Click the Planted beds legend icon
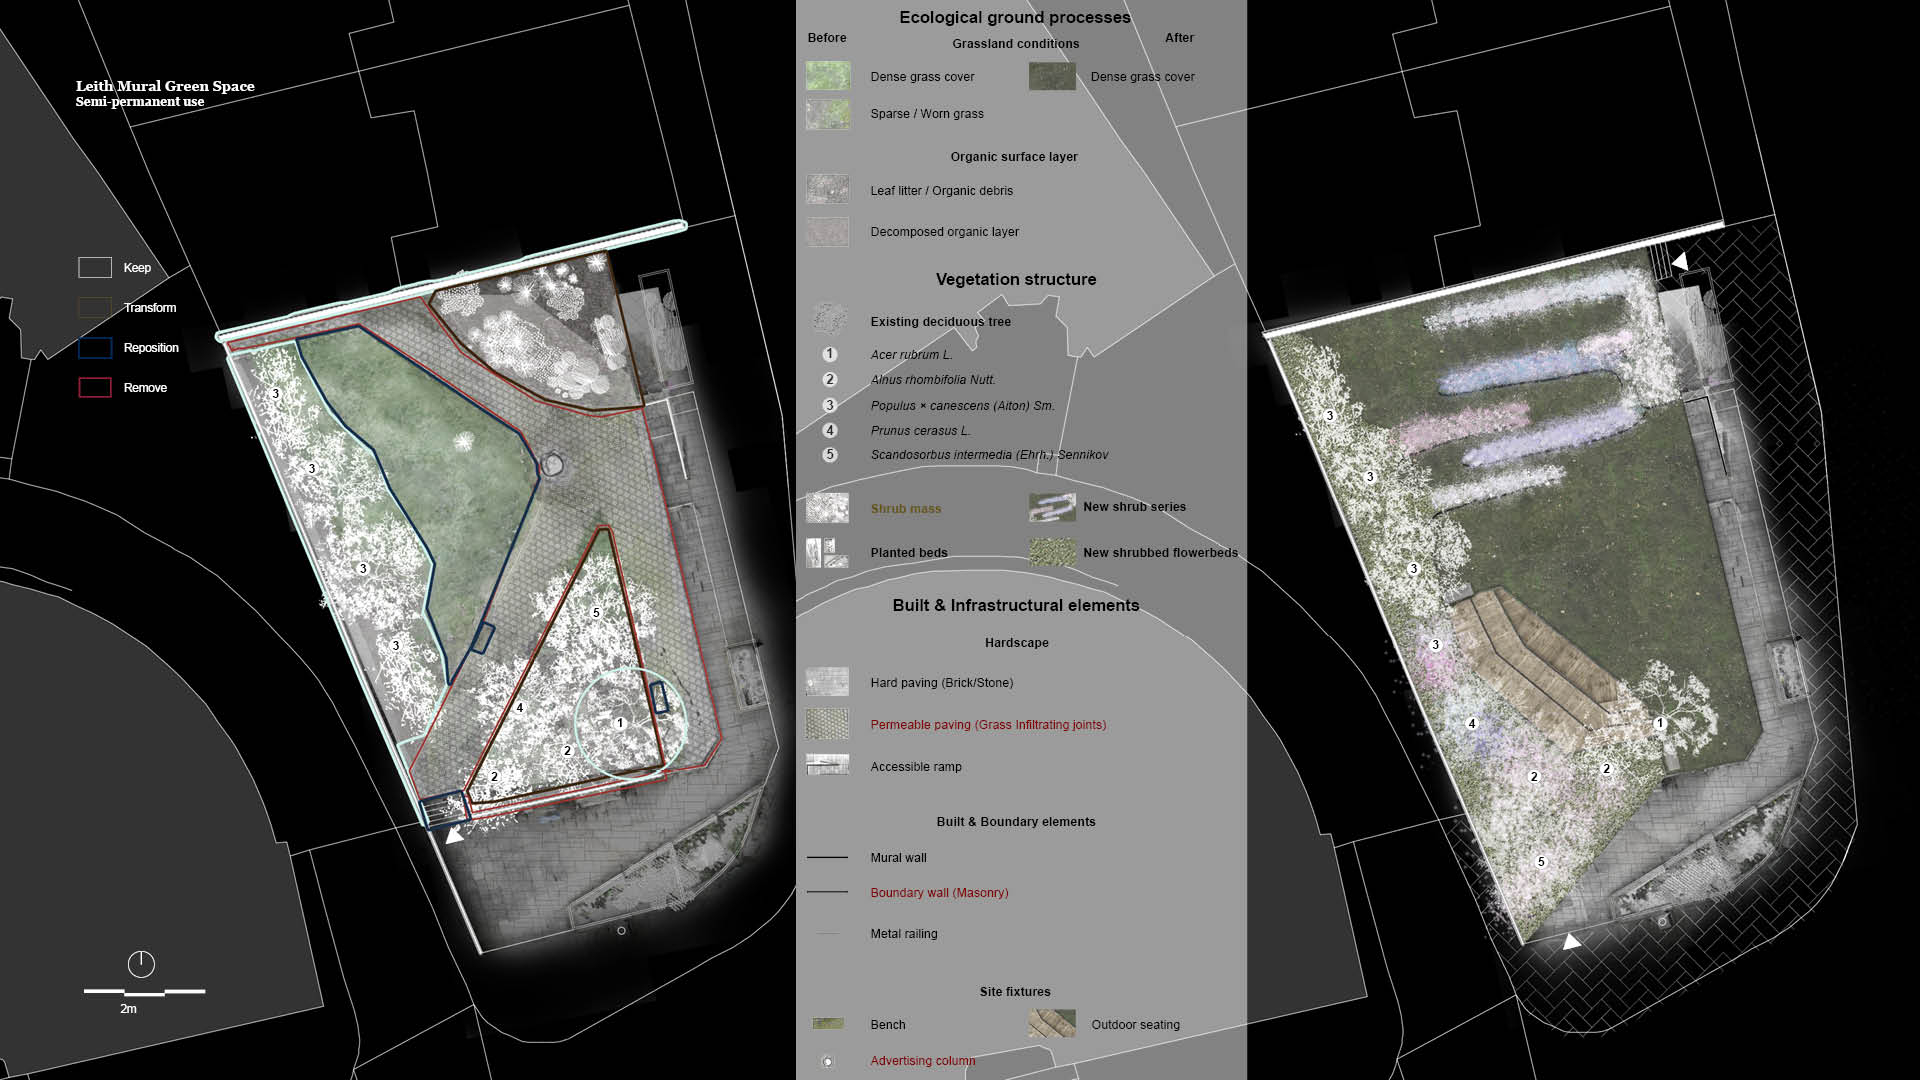Screen dimensions: 1920x1080 (x=828, y=553)
